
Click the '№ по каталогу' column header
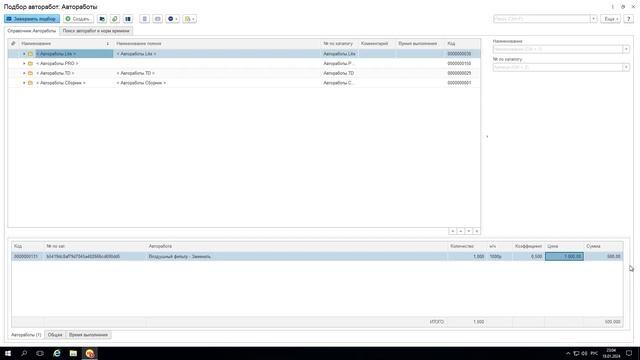[x=339, y=44]
